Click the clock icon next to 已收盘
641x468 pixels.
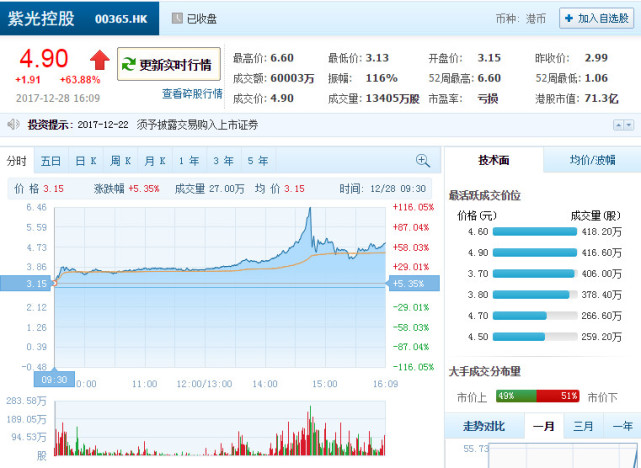177,18
